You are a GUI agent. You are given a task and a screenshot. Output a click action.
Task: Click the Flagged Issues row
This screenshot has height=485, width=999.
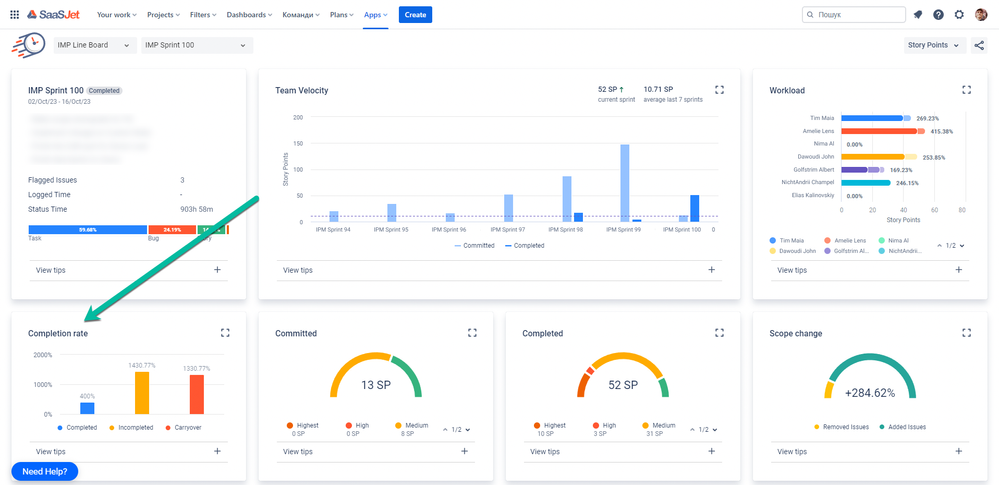point(126,180)
